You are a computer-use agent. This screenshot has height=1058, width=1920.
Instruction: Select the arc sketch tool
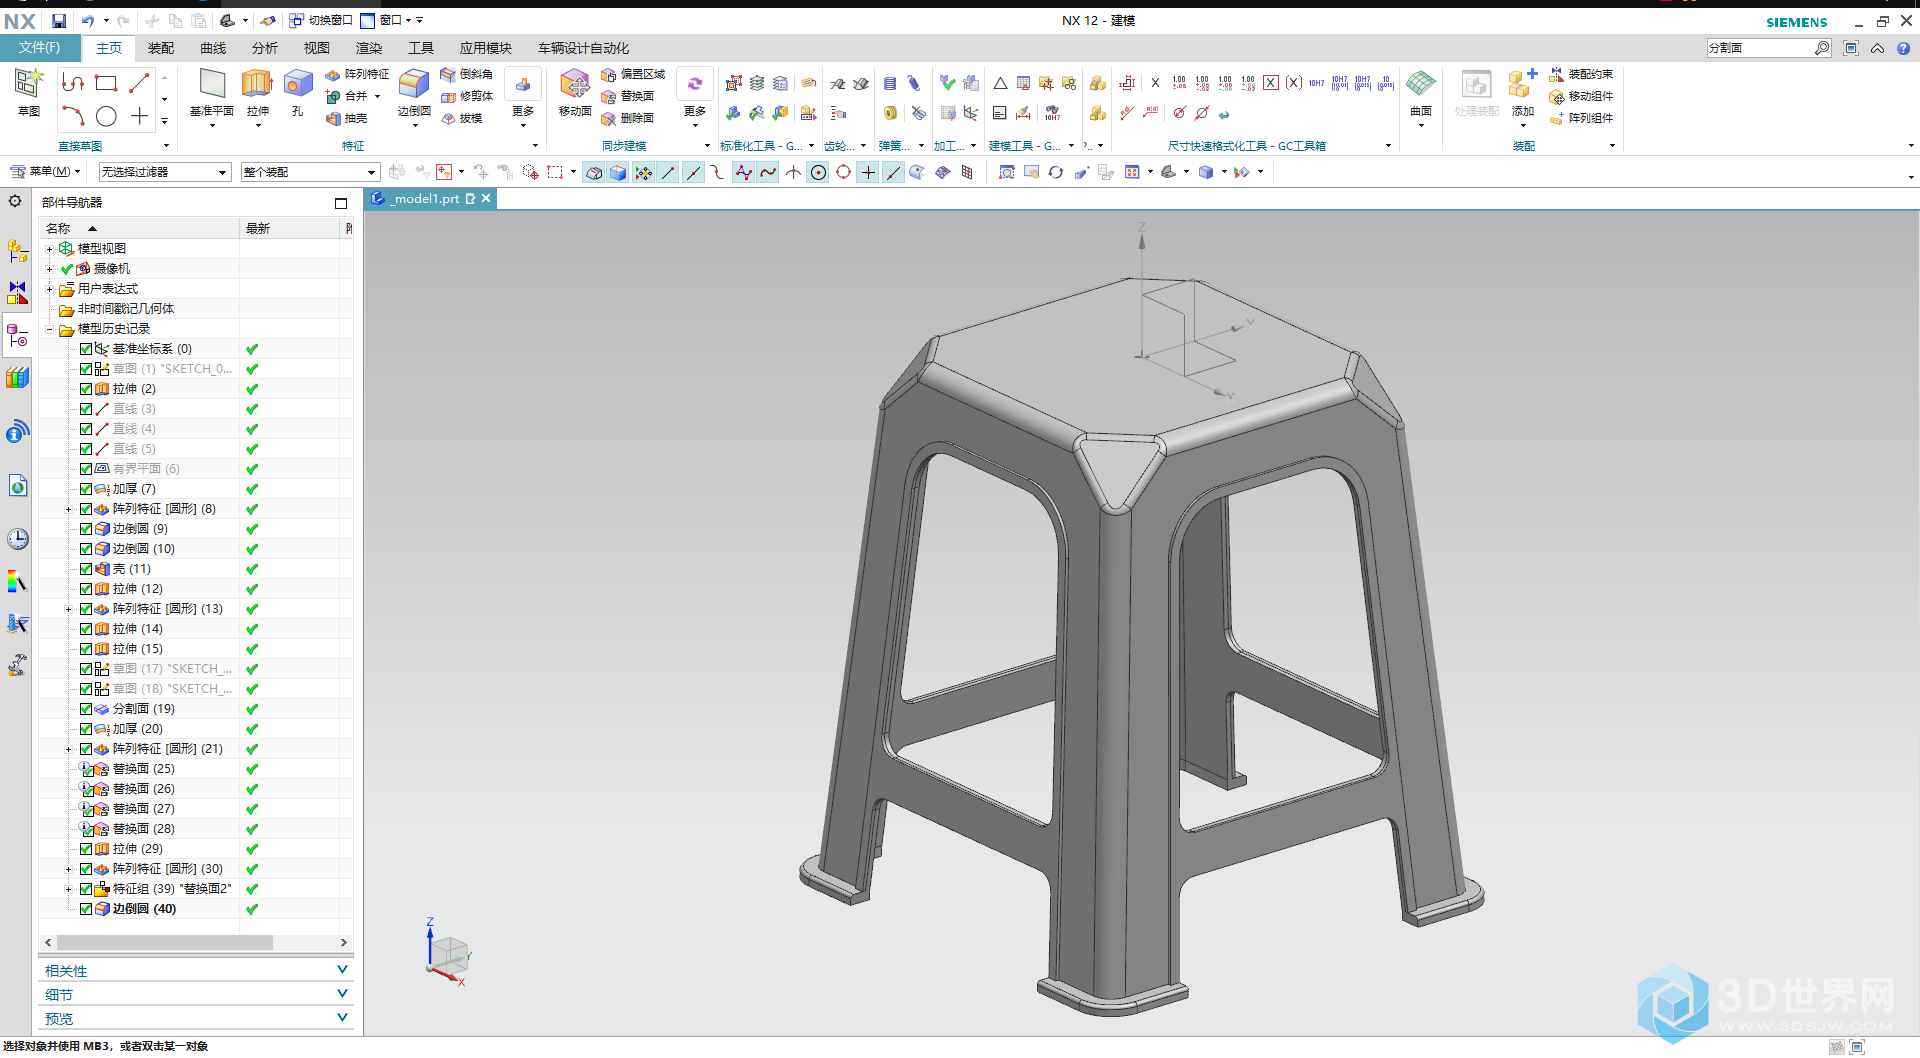click(x=73, y=116)
